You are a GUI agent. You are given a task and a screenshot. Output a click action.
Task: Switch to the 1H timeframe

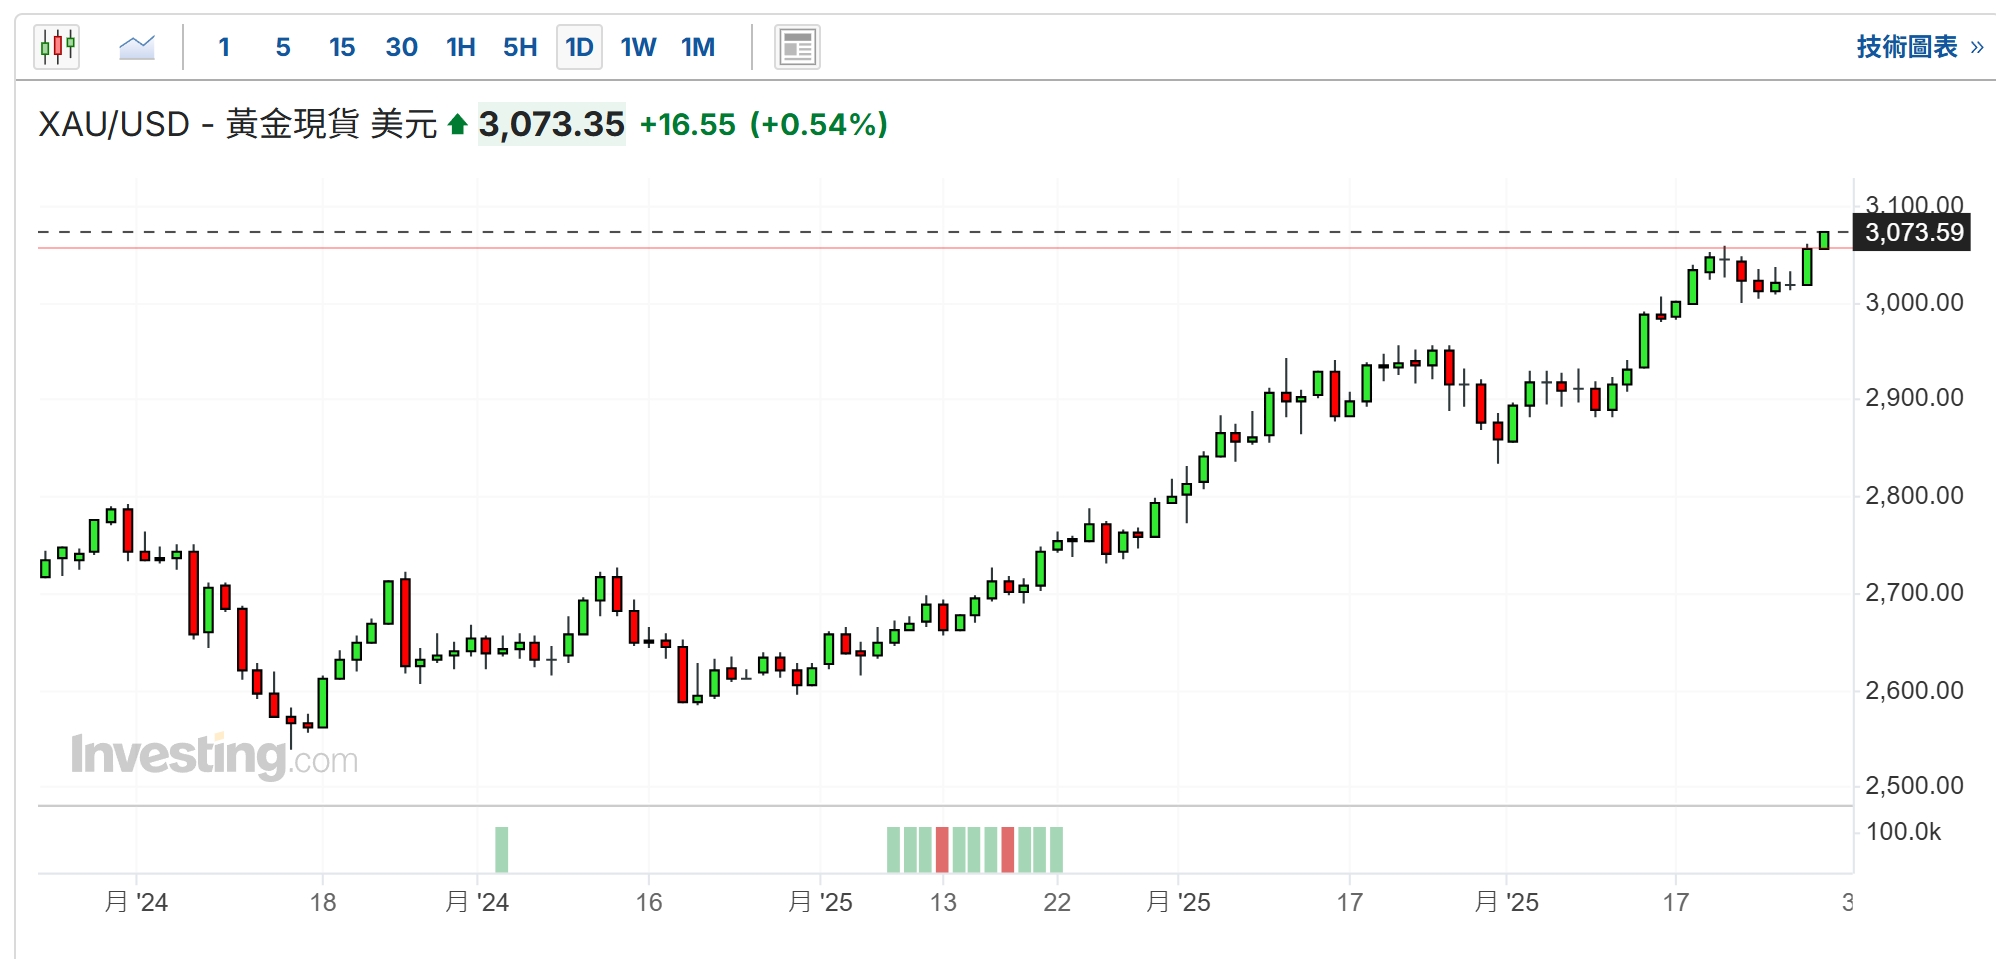(x=460, y=47)
